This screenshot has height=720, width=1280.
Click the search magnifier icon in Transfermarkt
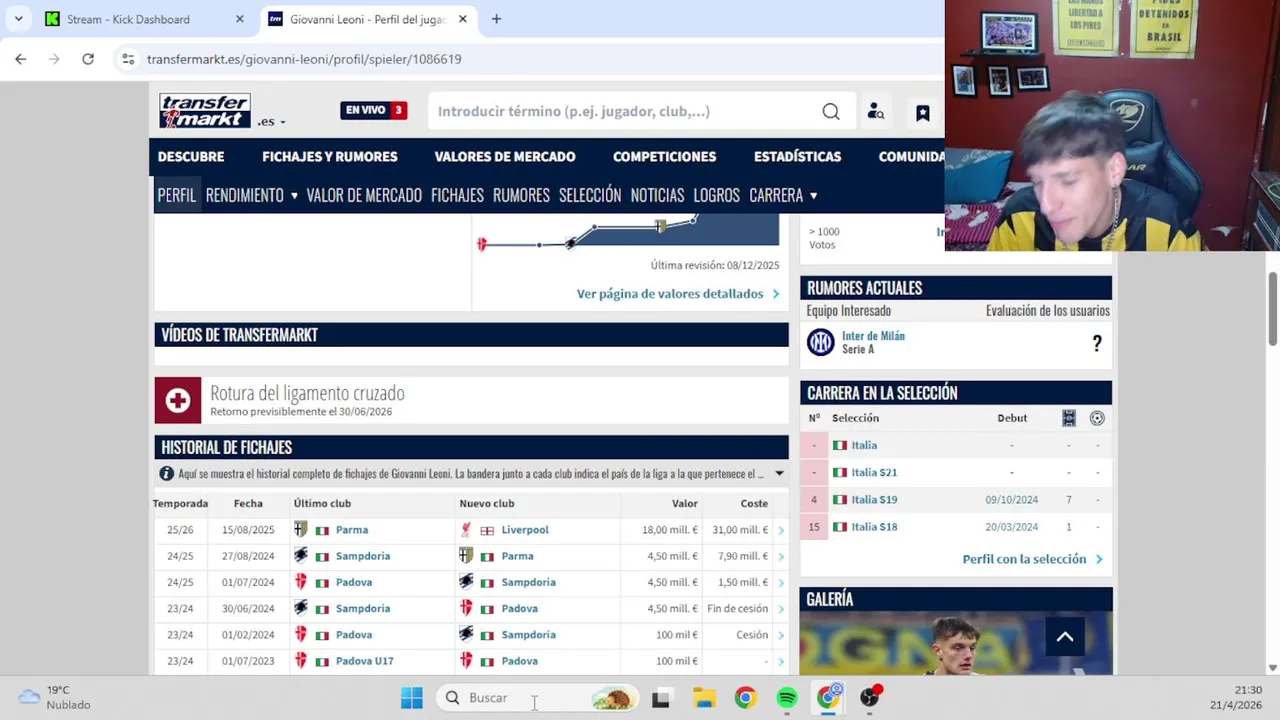(x=831, y=112)
